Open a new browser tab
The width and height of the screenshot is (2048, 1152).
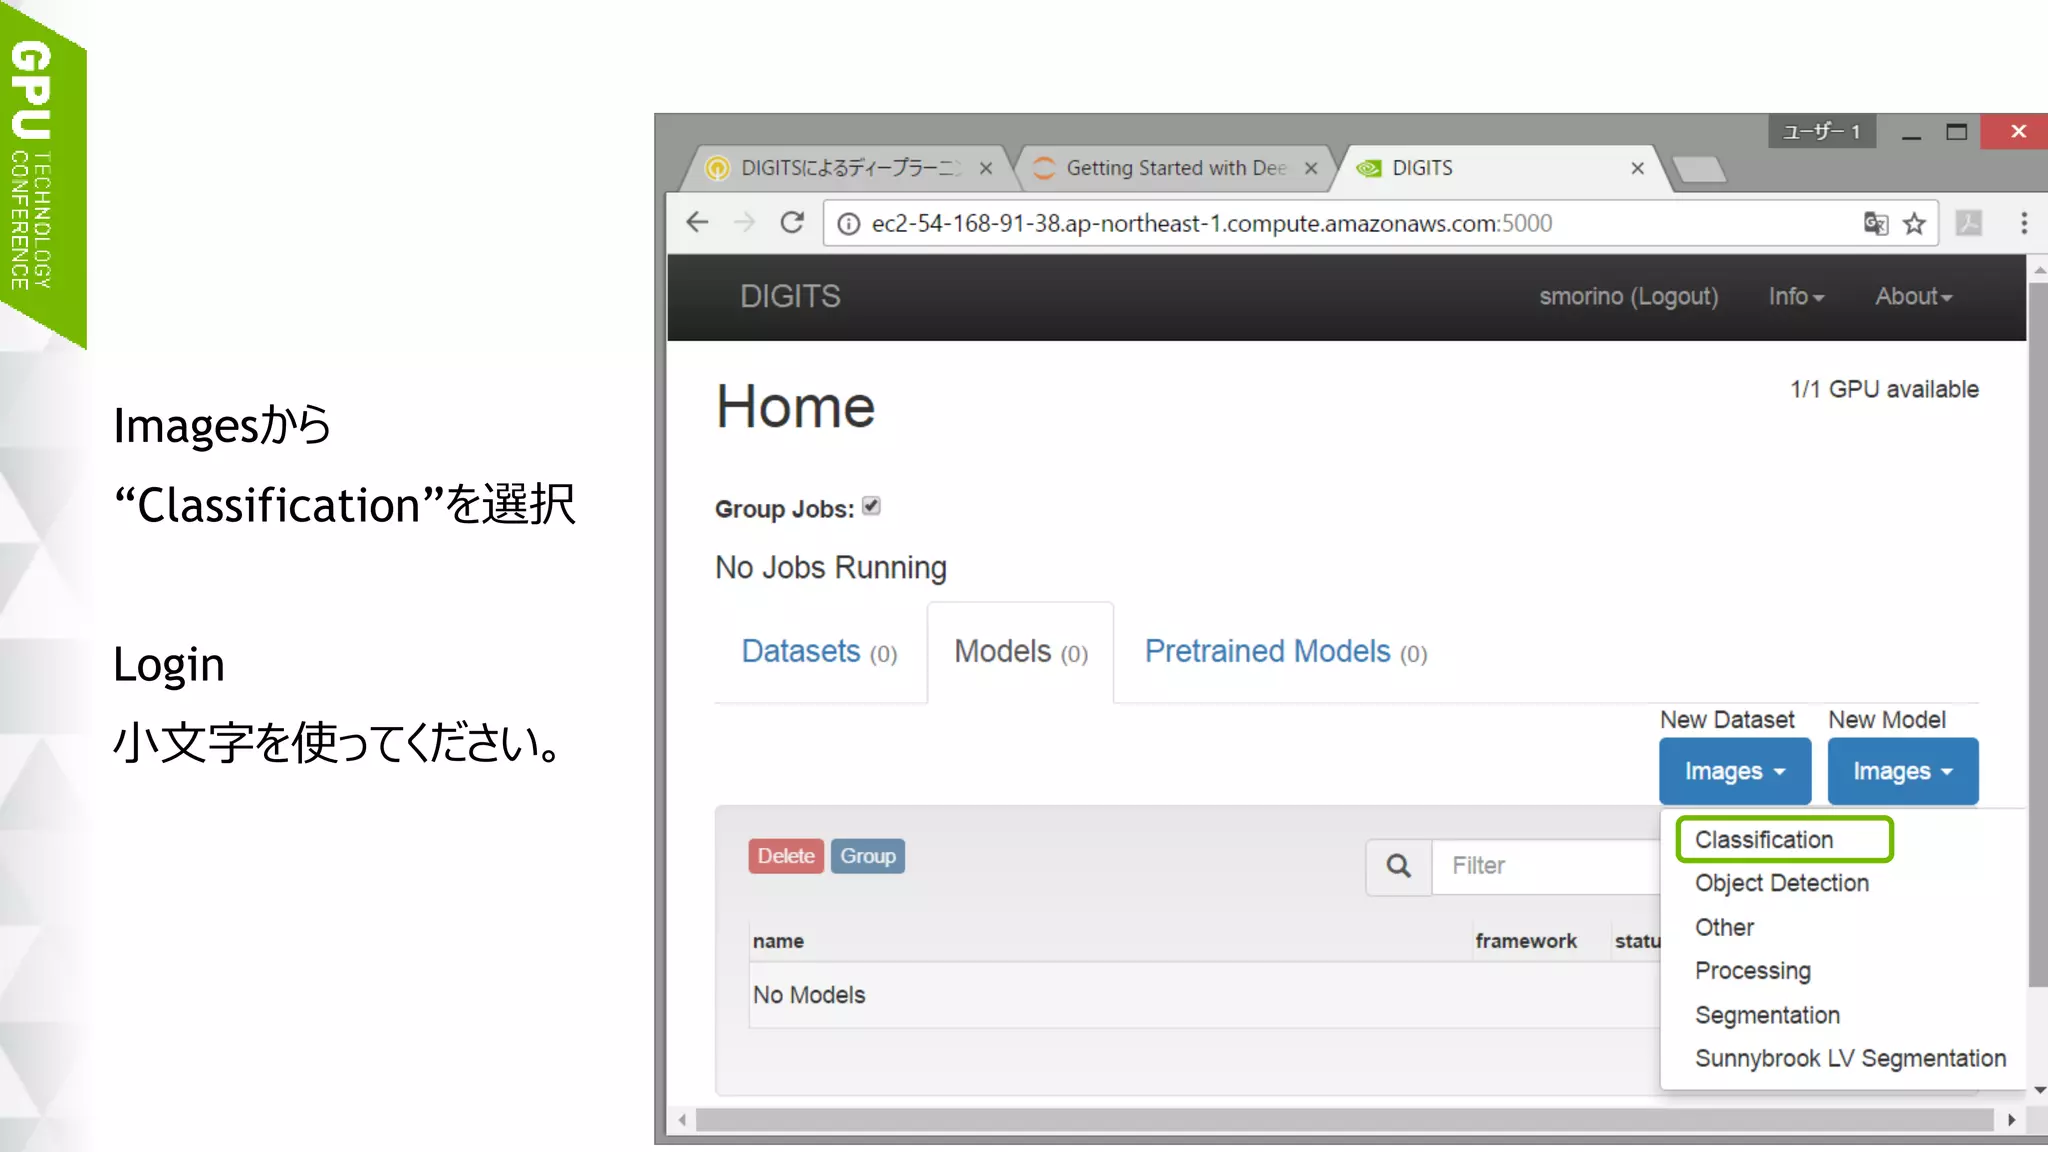(1699, 169)
